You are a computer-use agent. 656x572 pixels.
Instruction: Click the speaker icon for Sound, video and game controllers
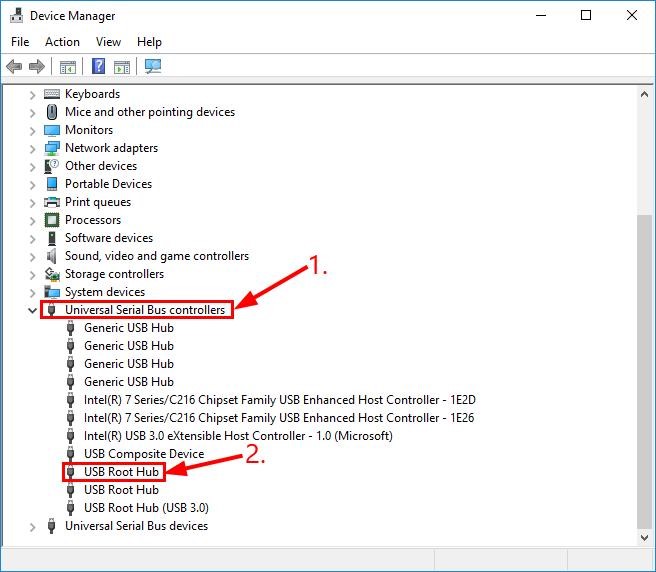51,256
